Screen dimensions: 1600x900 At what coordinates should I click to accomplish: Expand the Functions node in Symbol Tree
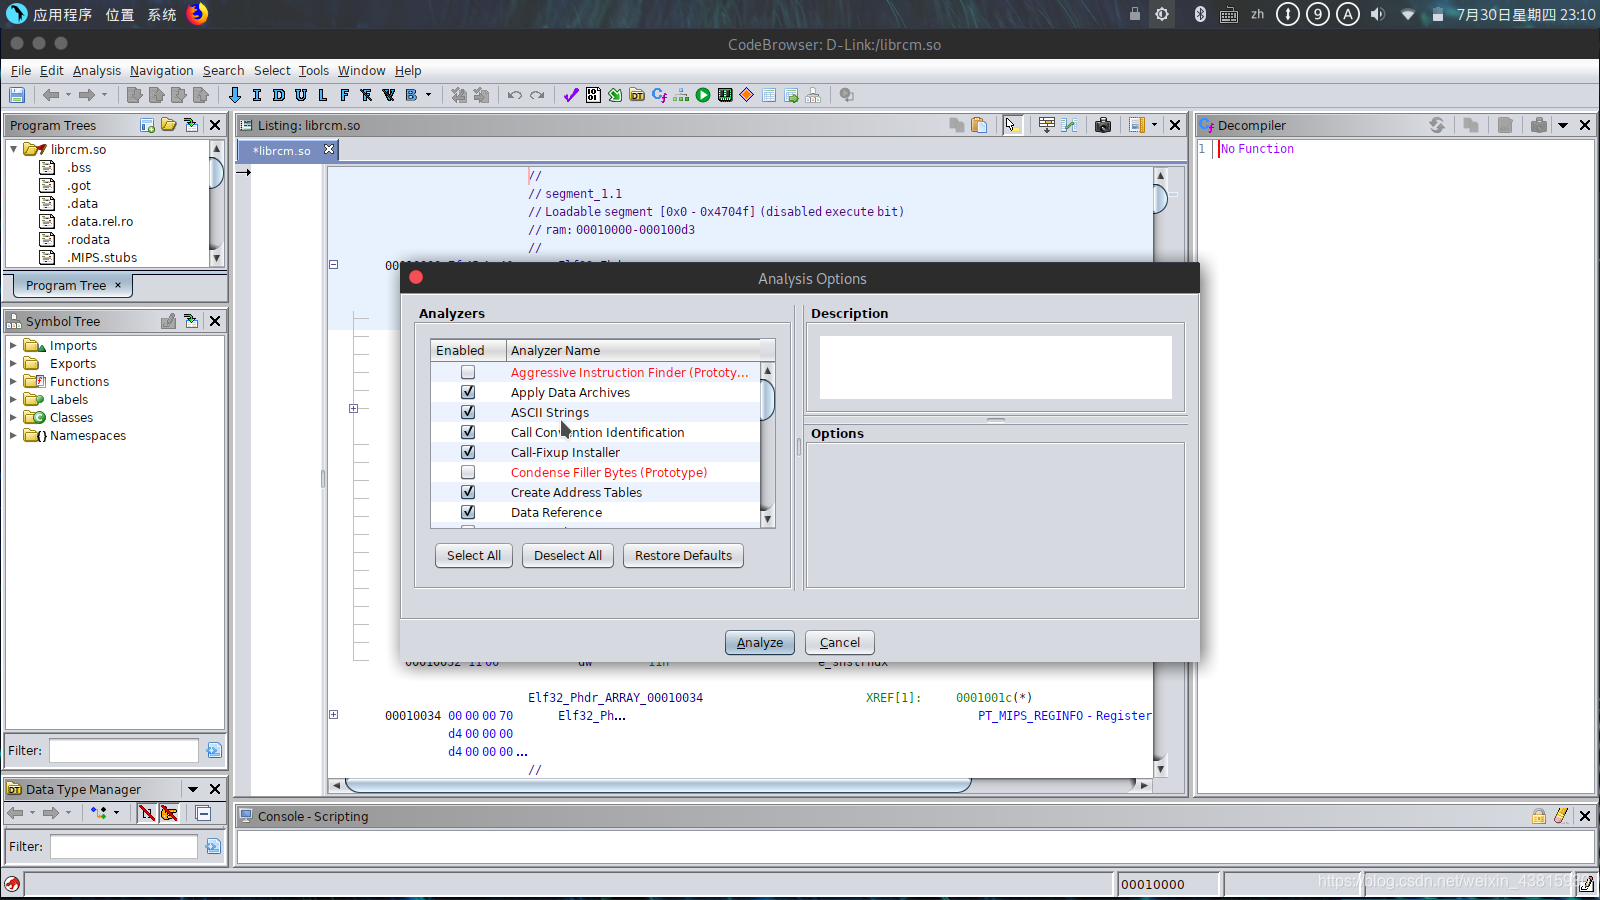coord(13,382)
